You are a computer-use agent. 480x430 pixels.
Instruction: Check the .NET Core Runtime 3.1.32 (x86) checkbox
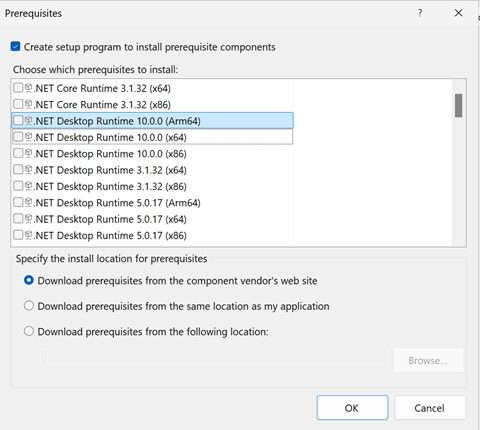tap(18, 104)
